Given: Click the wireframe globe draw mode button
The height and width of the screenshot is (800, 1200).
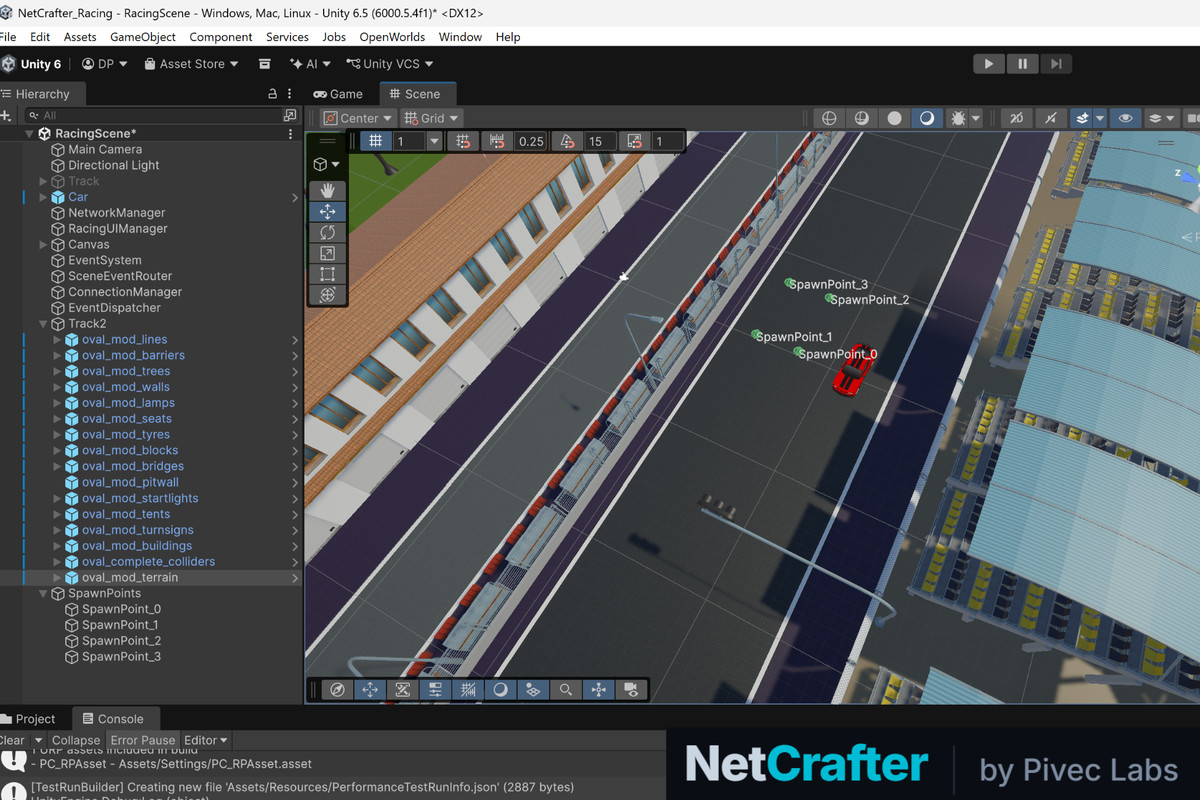Looking at the screenshot, I should [x=829, y=118].
